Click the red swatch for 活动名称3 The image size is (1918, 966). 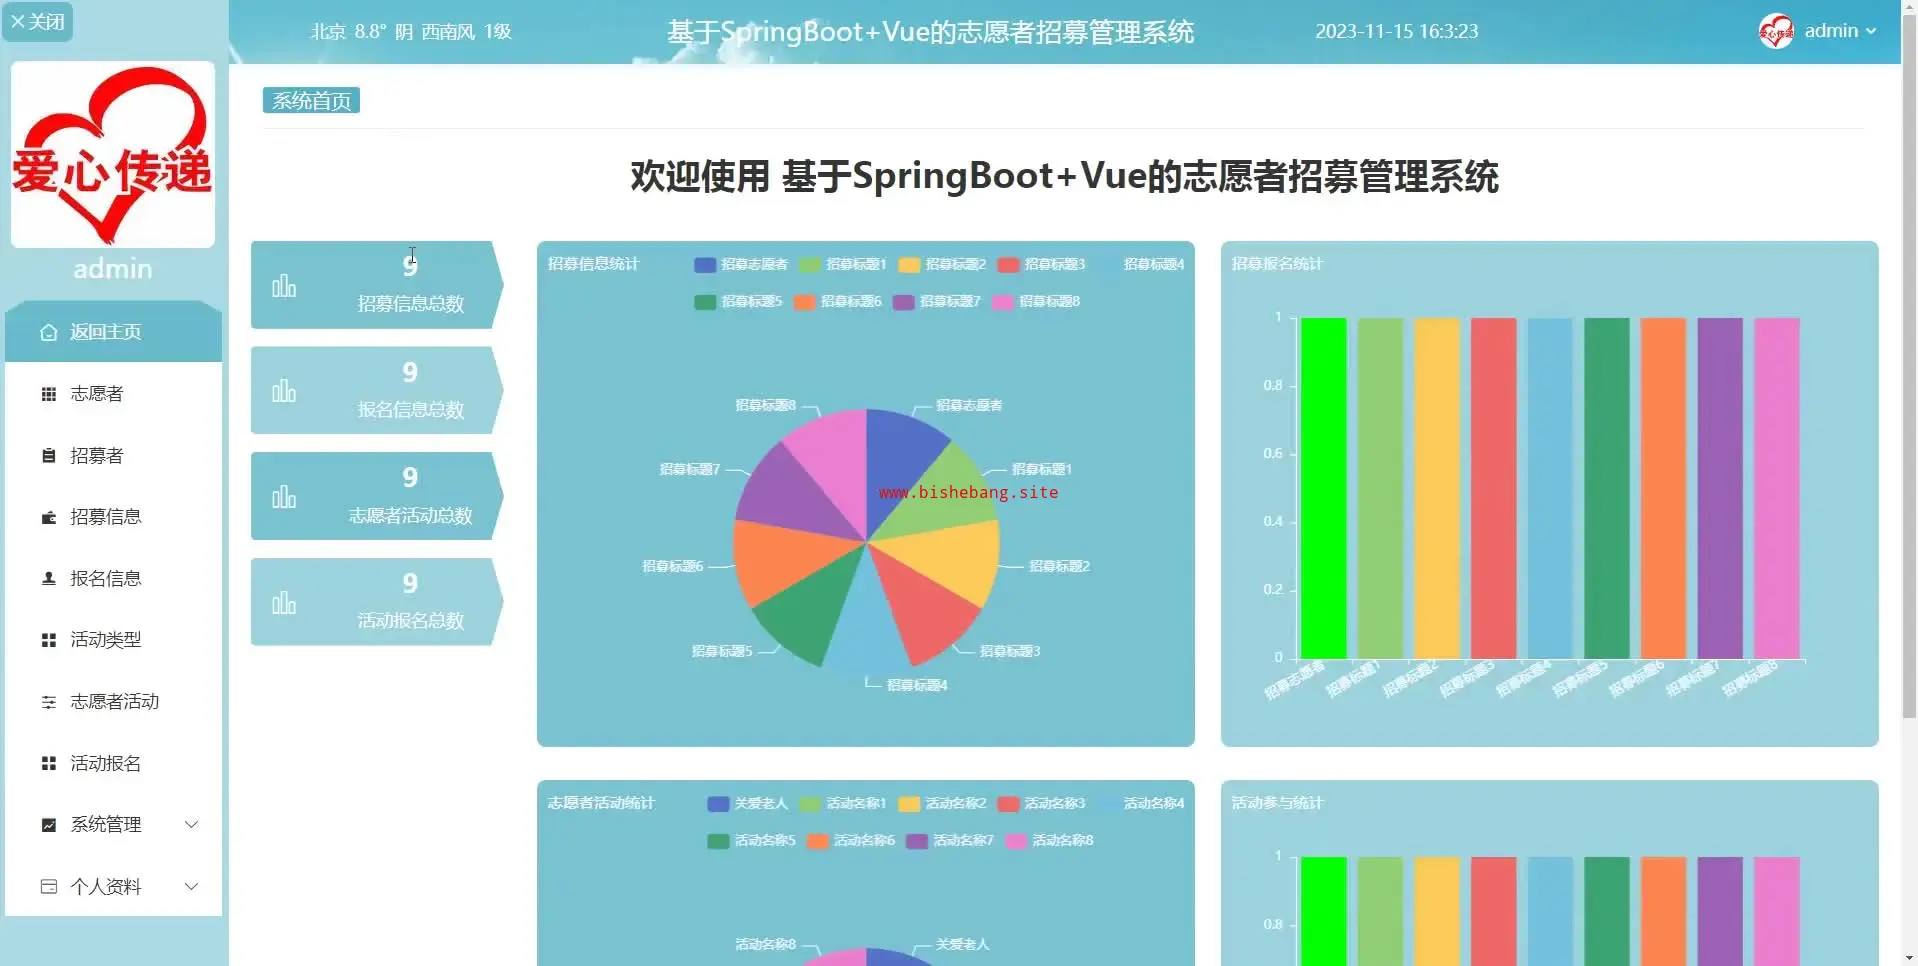[x=1008, y=804]
